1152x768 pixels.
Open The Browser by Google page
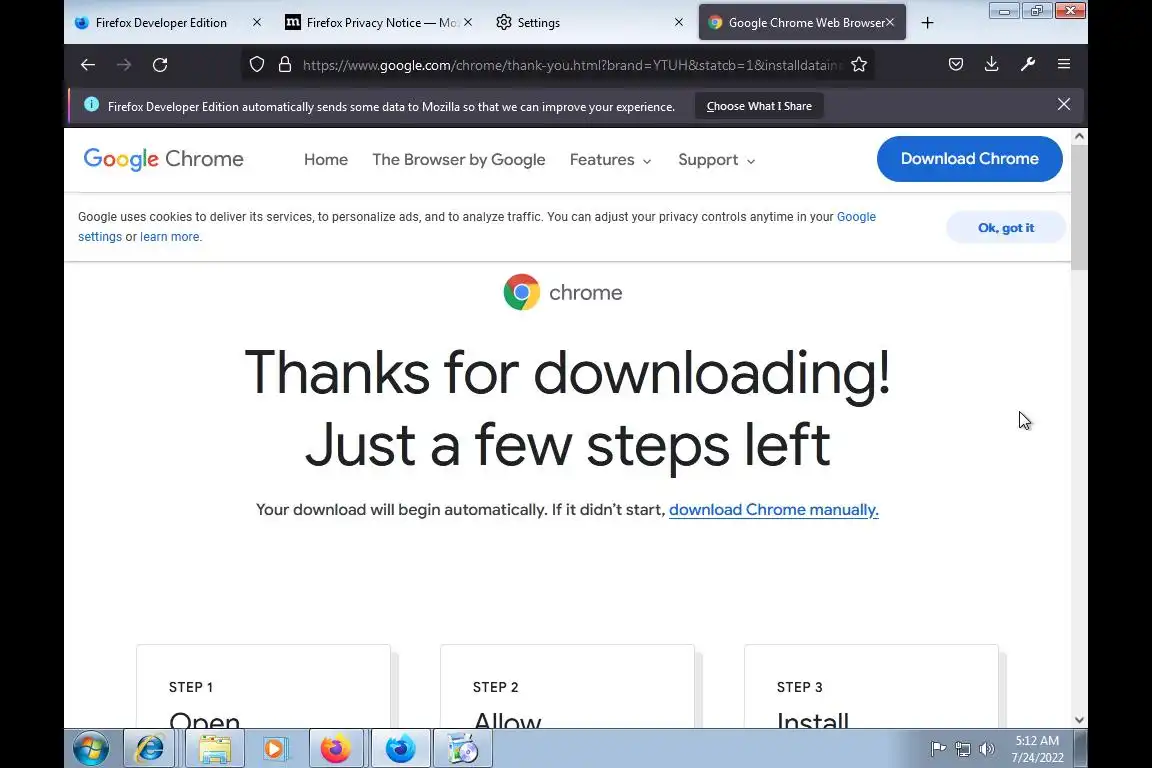point(458,159)
